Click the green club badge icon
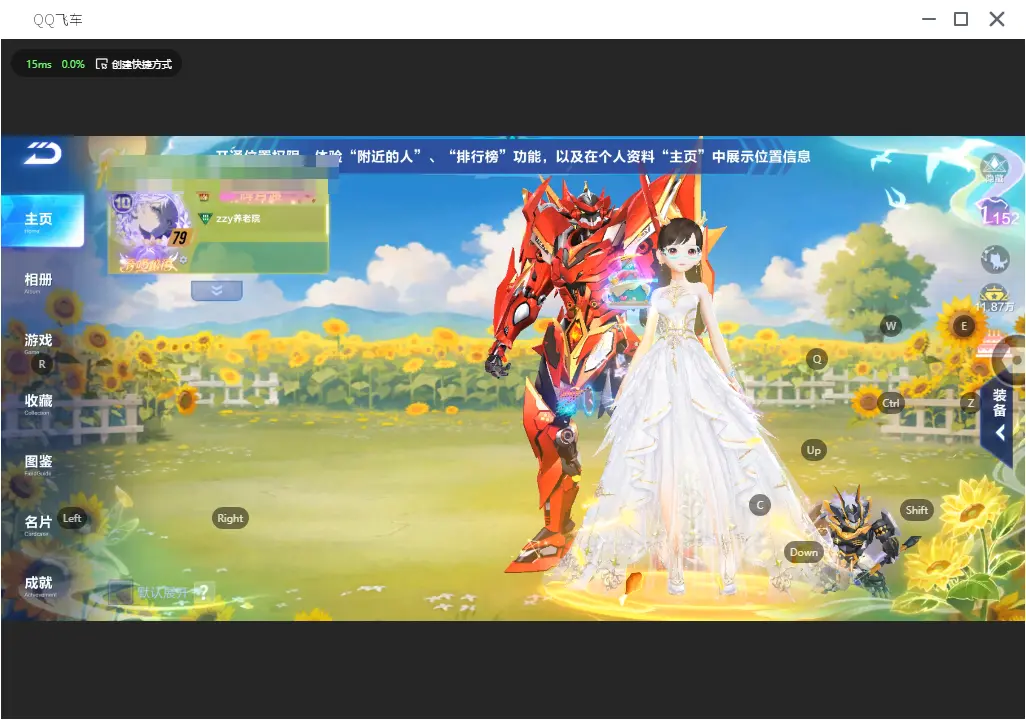The height and width of the screenshot is (720, 1026). tap(205, 218)
